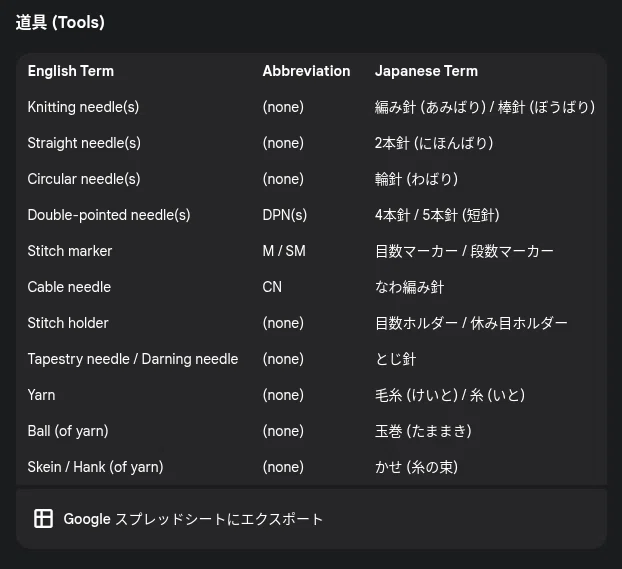Select the 'Knitting needle(s)' cell
The height and width of the screenshot is (569, 622).
point(83,107)
